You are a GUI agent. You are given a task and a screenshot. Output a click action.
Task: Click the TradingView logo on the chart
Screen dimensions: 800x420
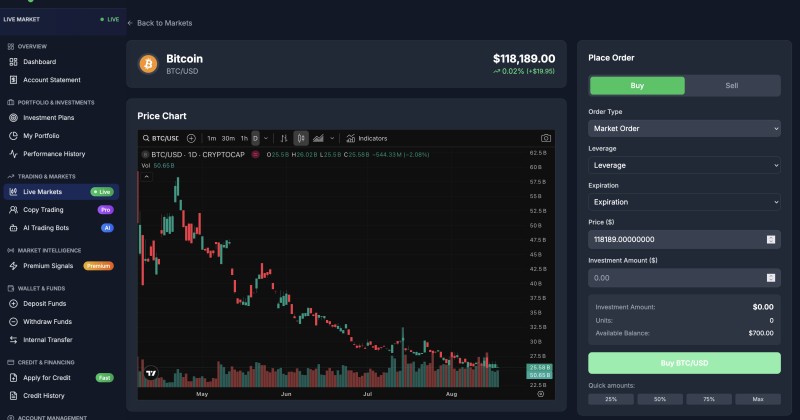point(151,374)
